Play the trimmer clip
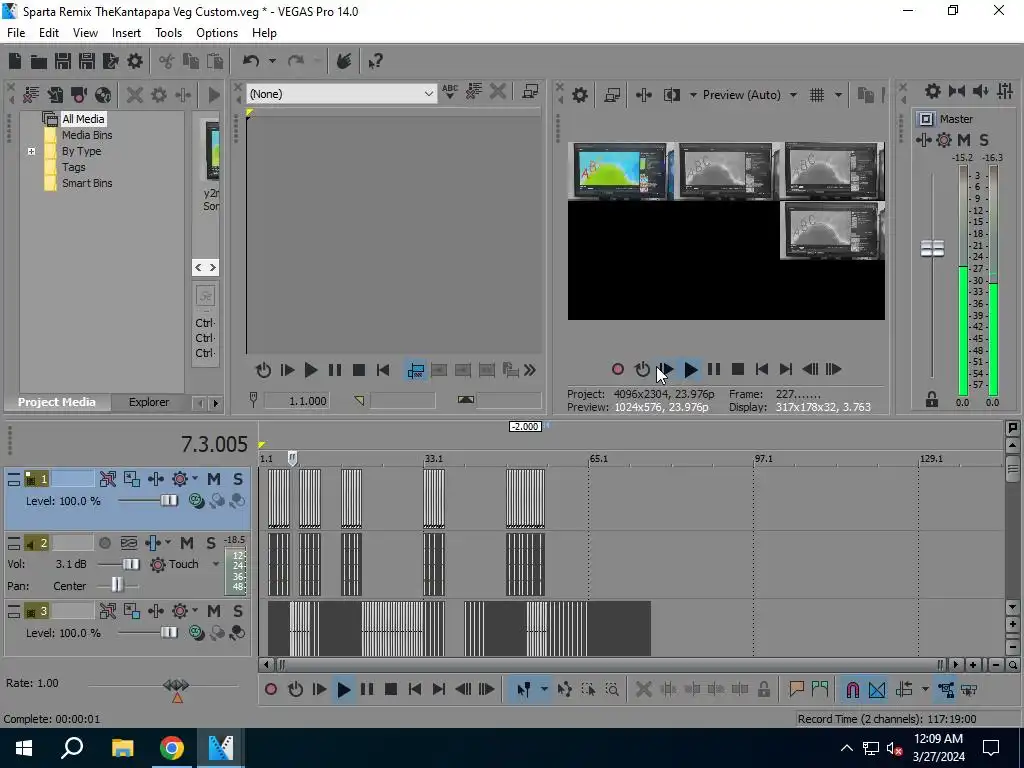The image size is (1024, 768). [311, 370]
